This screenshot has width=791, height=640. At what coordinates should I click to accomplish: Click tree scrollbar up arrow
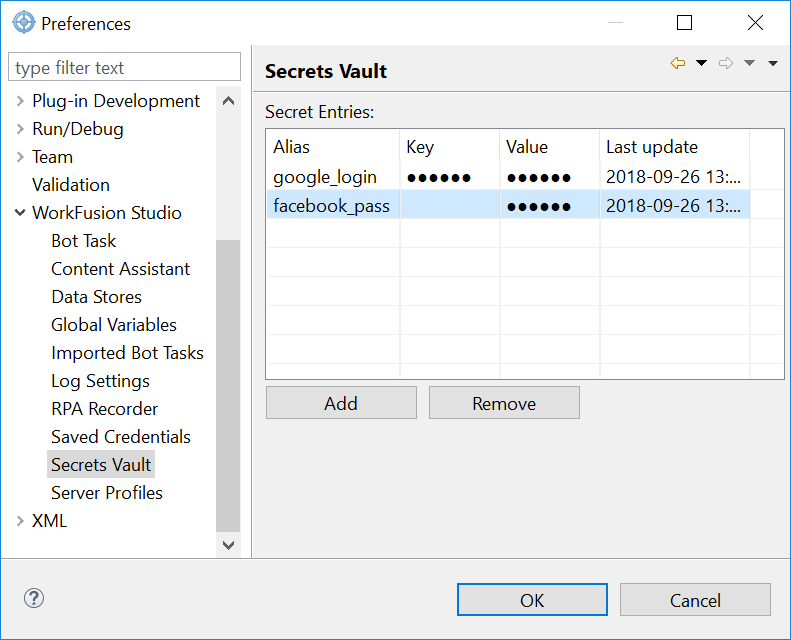228,101
